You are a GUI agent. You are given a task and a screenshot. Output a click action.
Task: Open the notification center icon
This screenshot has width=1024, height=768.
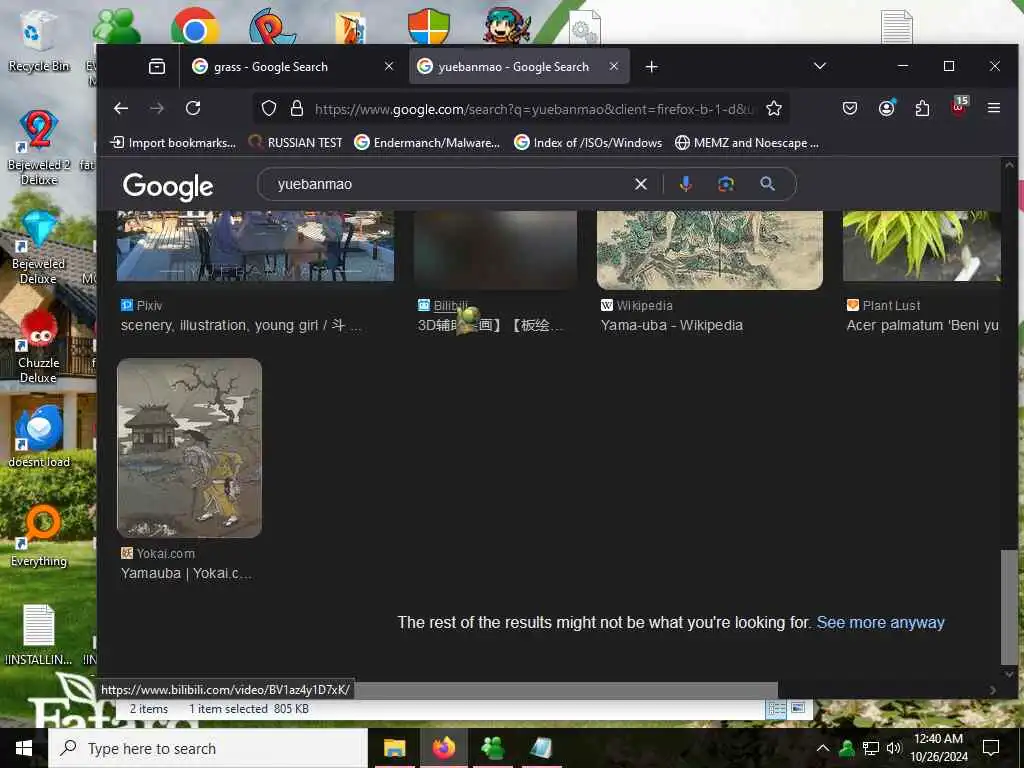click(x=991, y=748)
